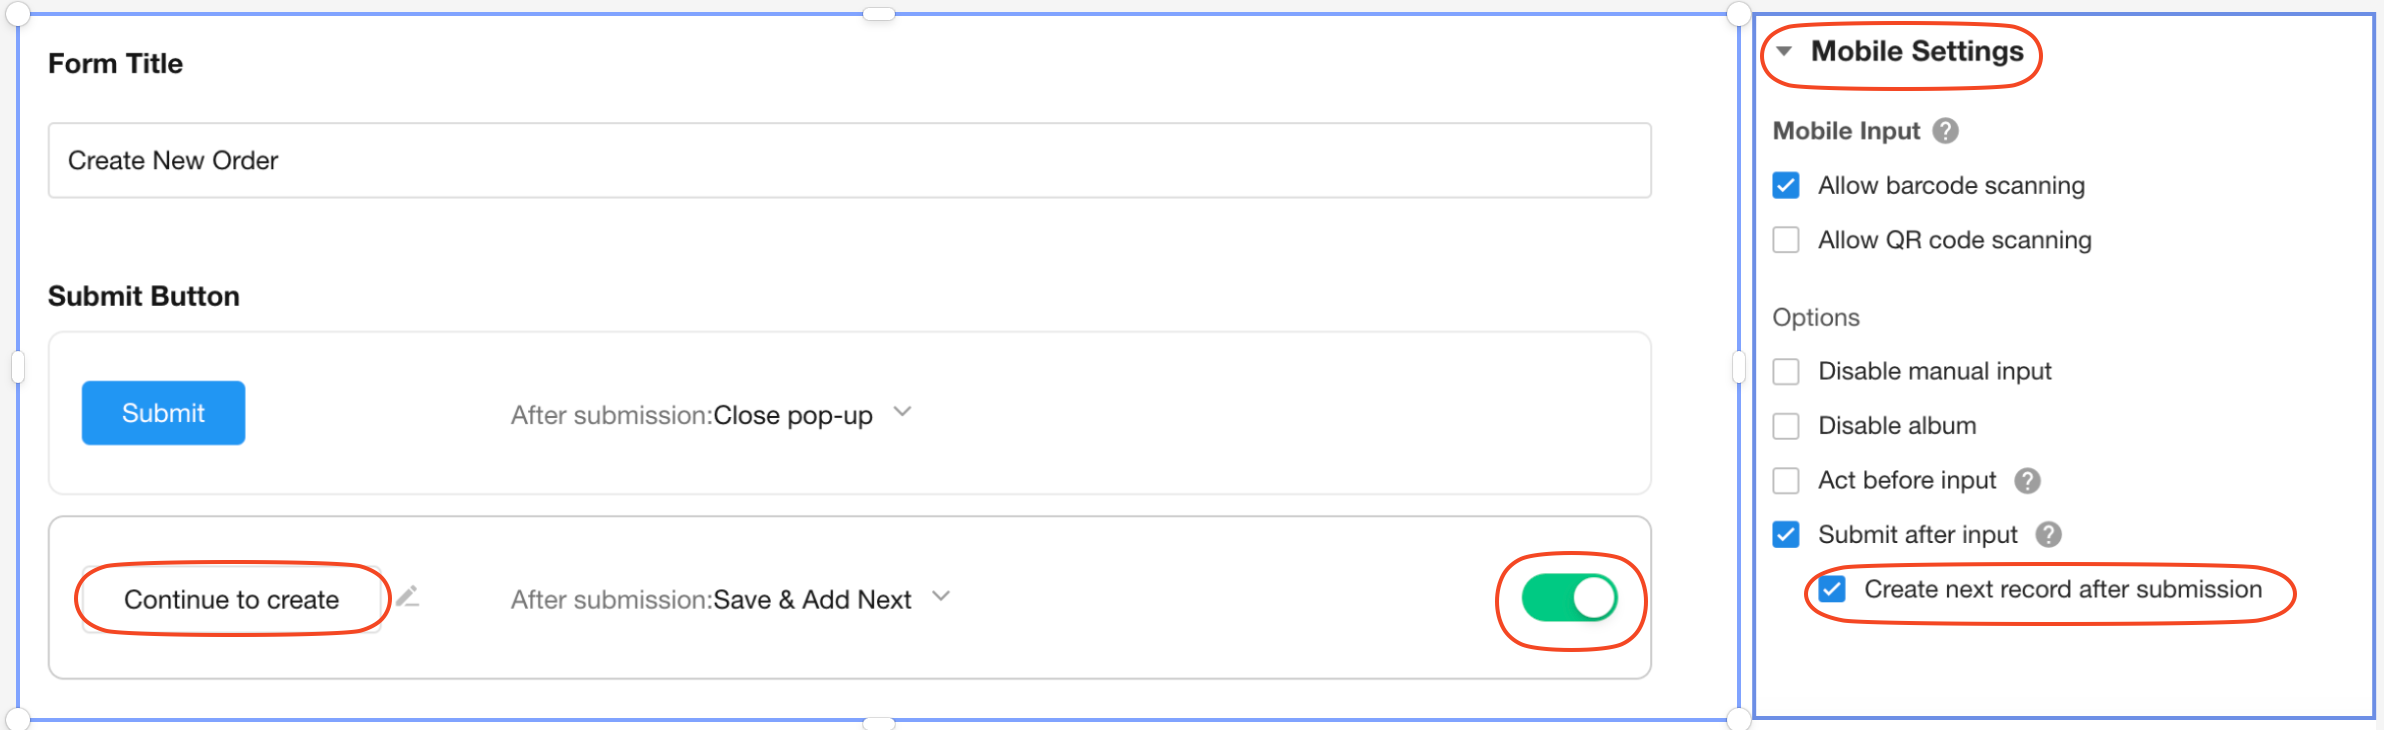Click the blue Submit button
The image size is (2384, 730).
coord(163,413)
